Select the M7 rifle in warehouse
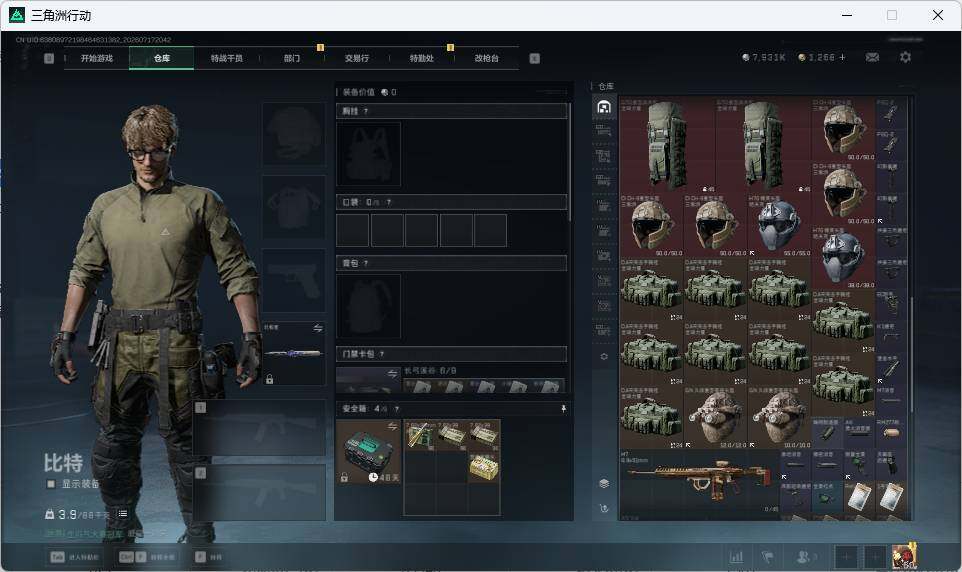Viewport: 962px width, 572px height. (699, 482)
